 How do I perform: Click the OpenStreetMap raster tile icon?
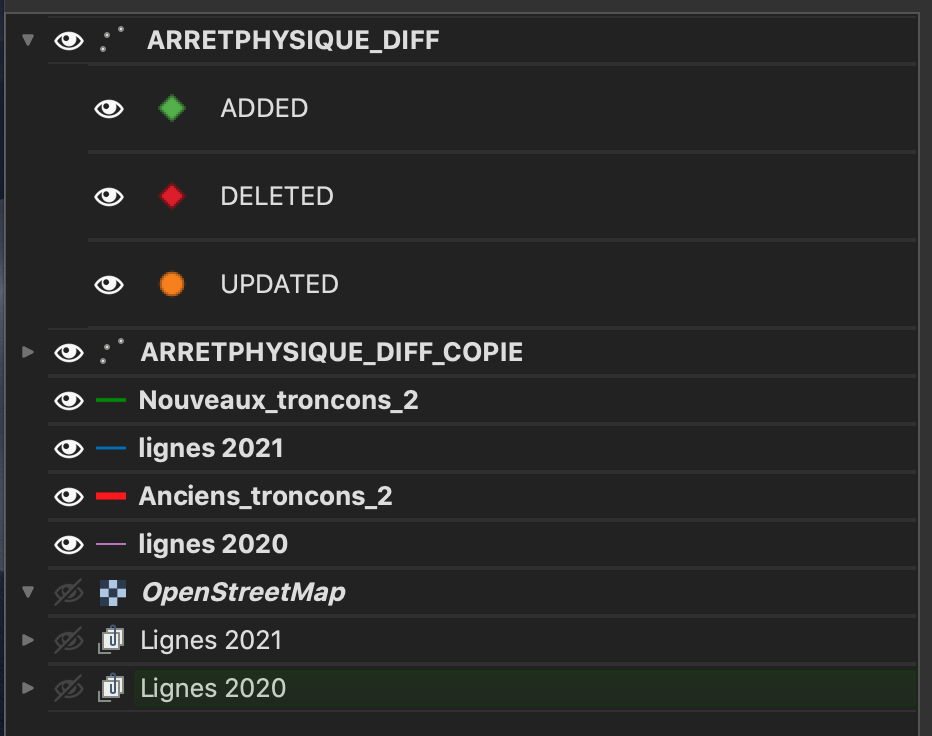pyautogui.click(x=112, y=592)
